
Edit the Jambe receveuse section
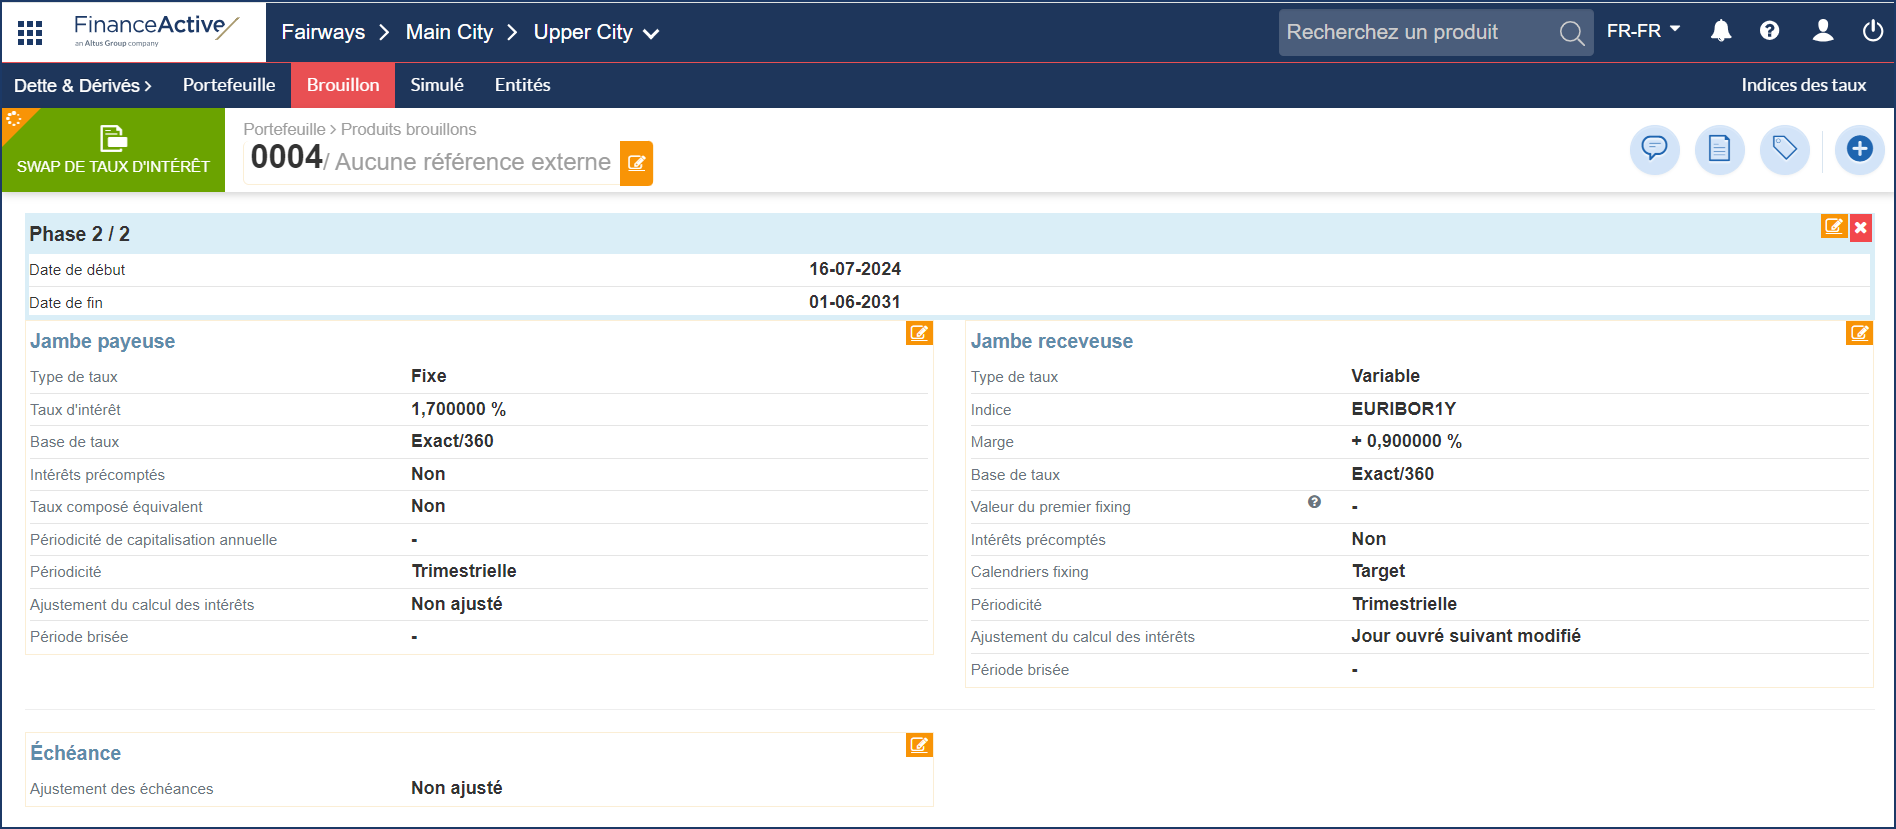tap(1858, 333)
